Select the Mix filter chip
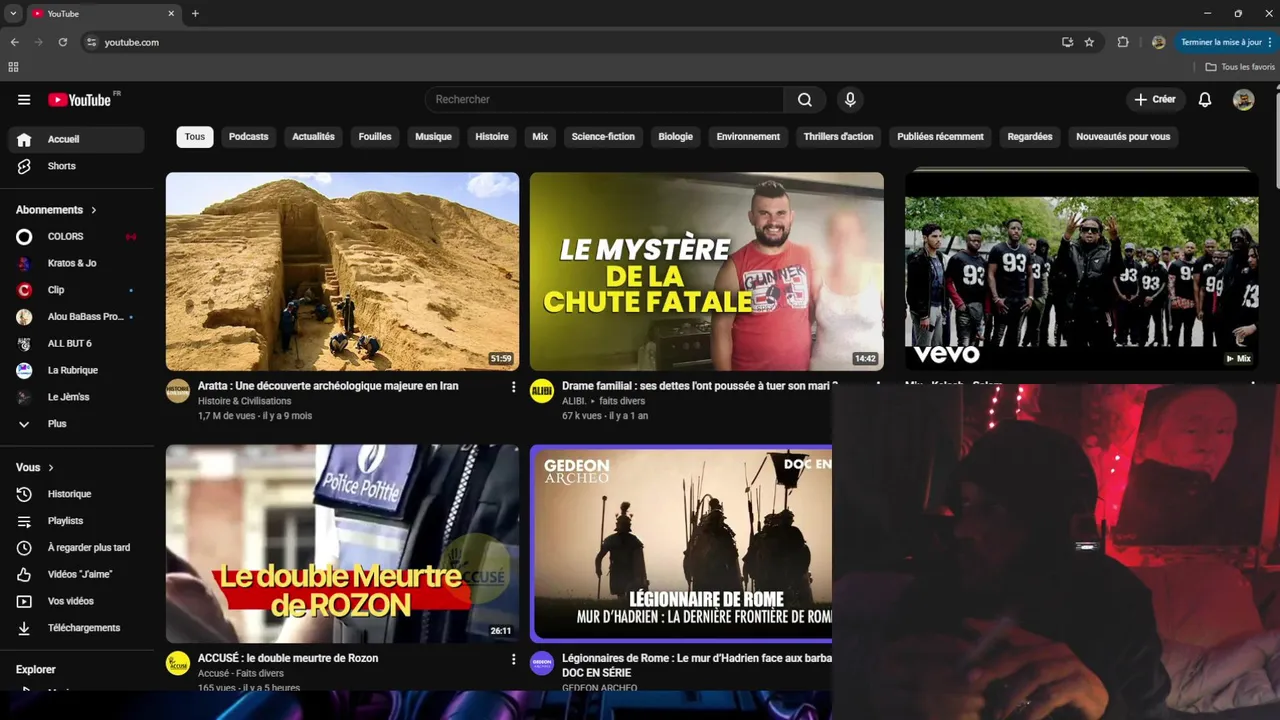This screenshot has height=720, width=1280. pos(540,137)
